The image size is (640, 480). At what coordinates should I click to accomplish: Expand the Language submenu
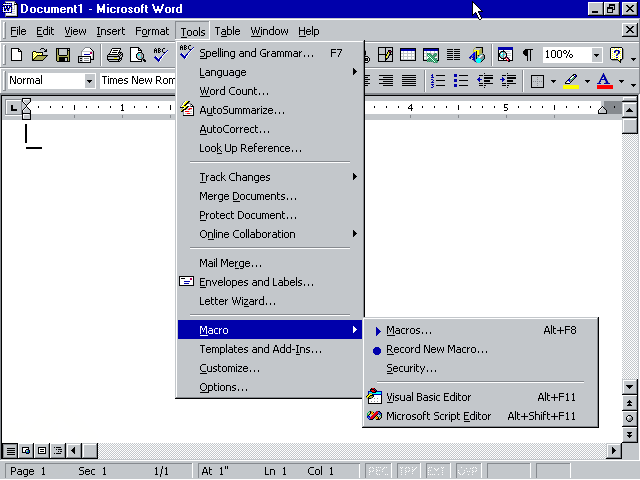pos(270,72)
